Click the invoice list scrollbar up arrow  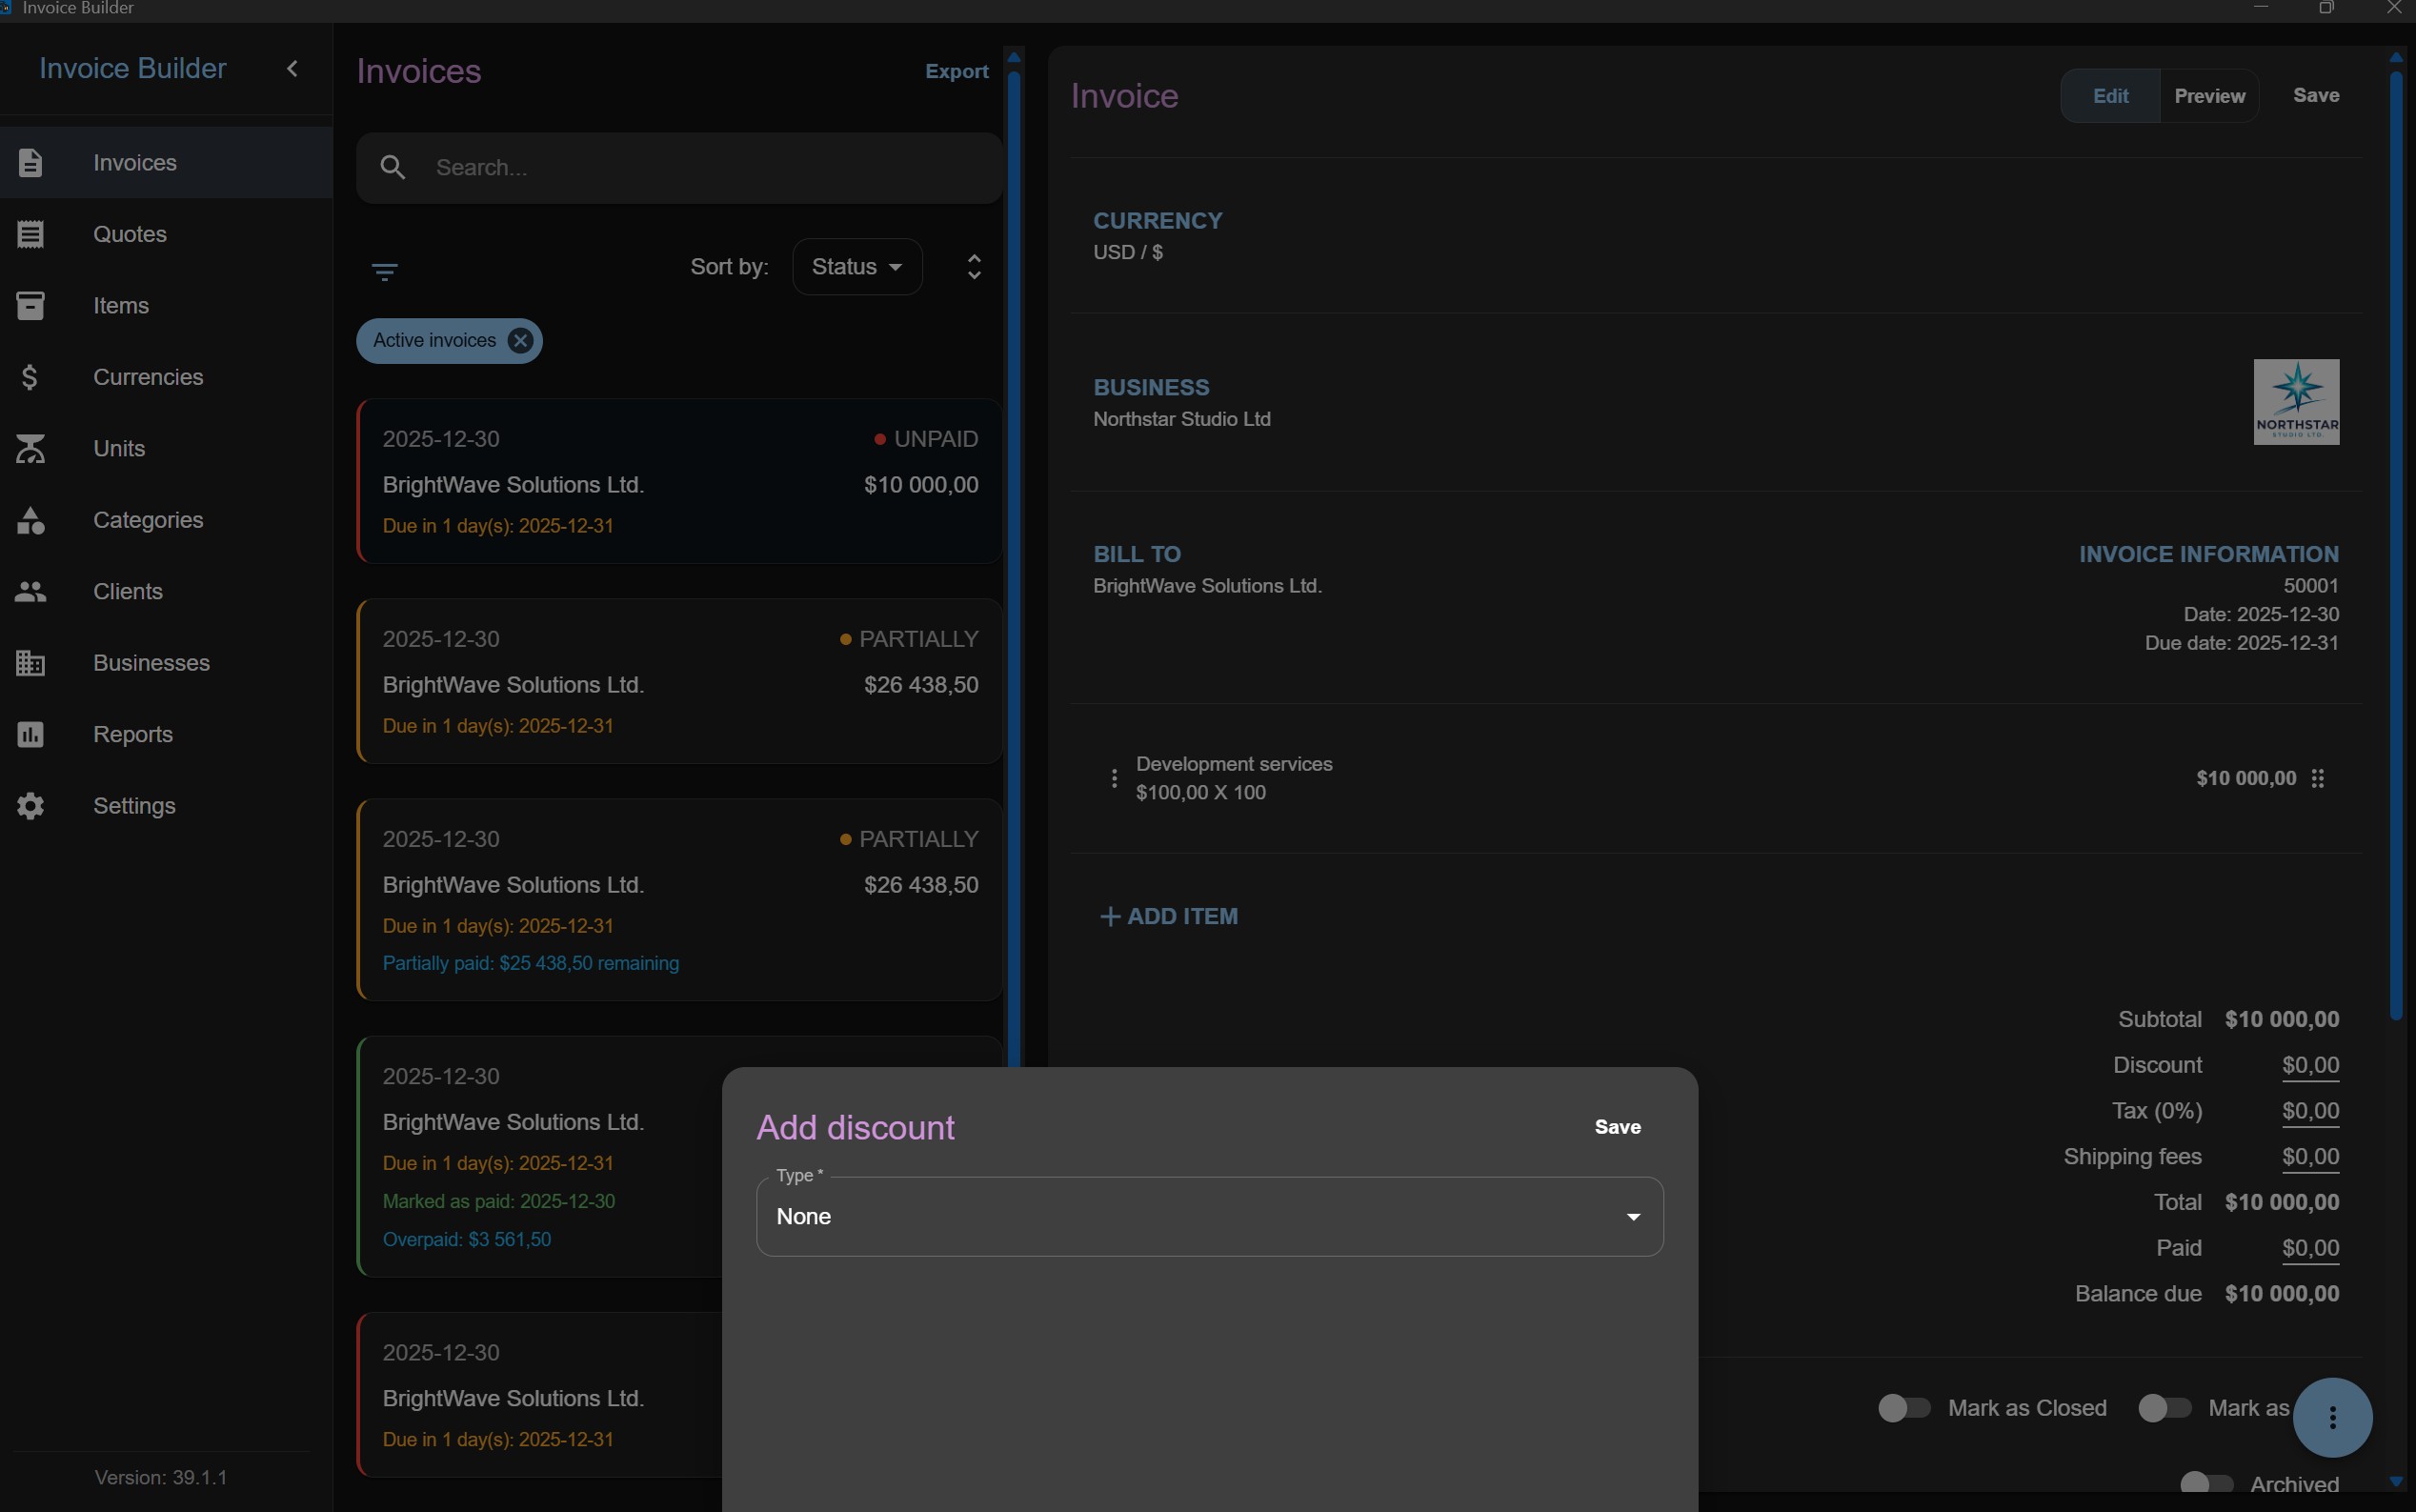click(1014, 57)
